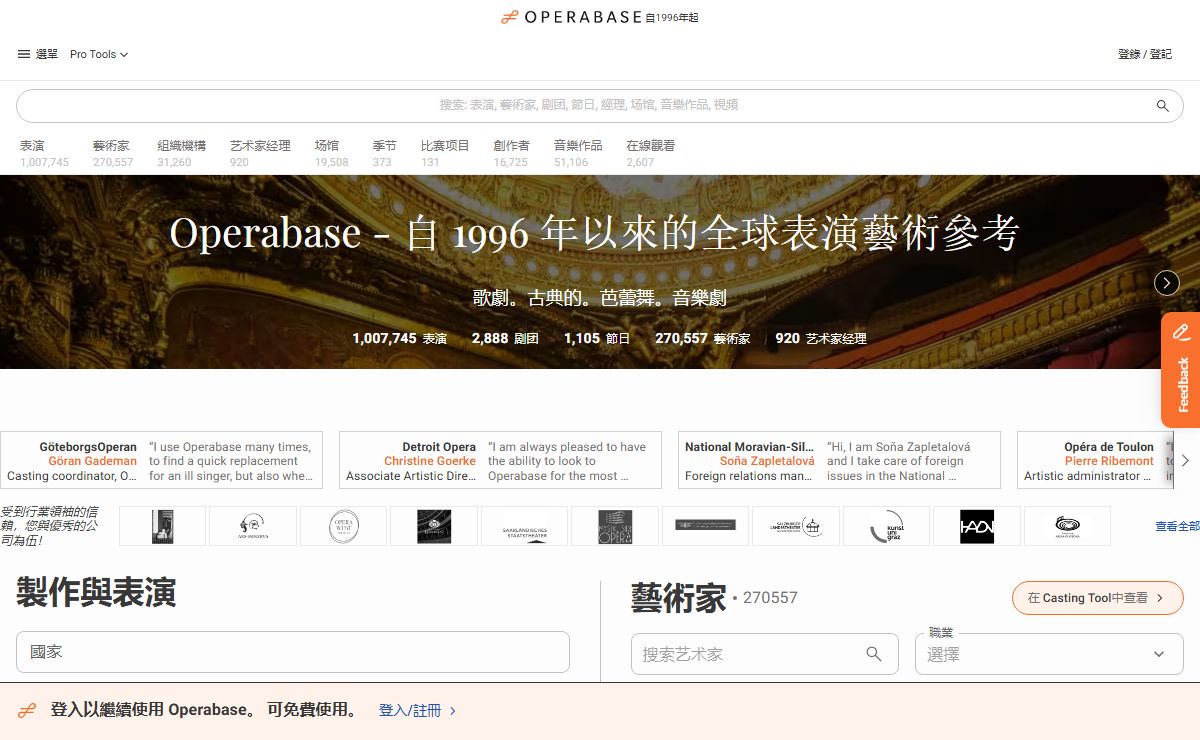Focus the main search bar
Screen dimensions: 1200x740
pyautogui.click(x=599, y=105)
